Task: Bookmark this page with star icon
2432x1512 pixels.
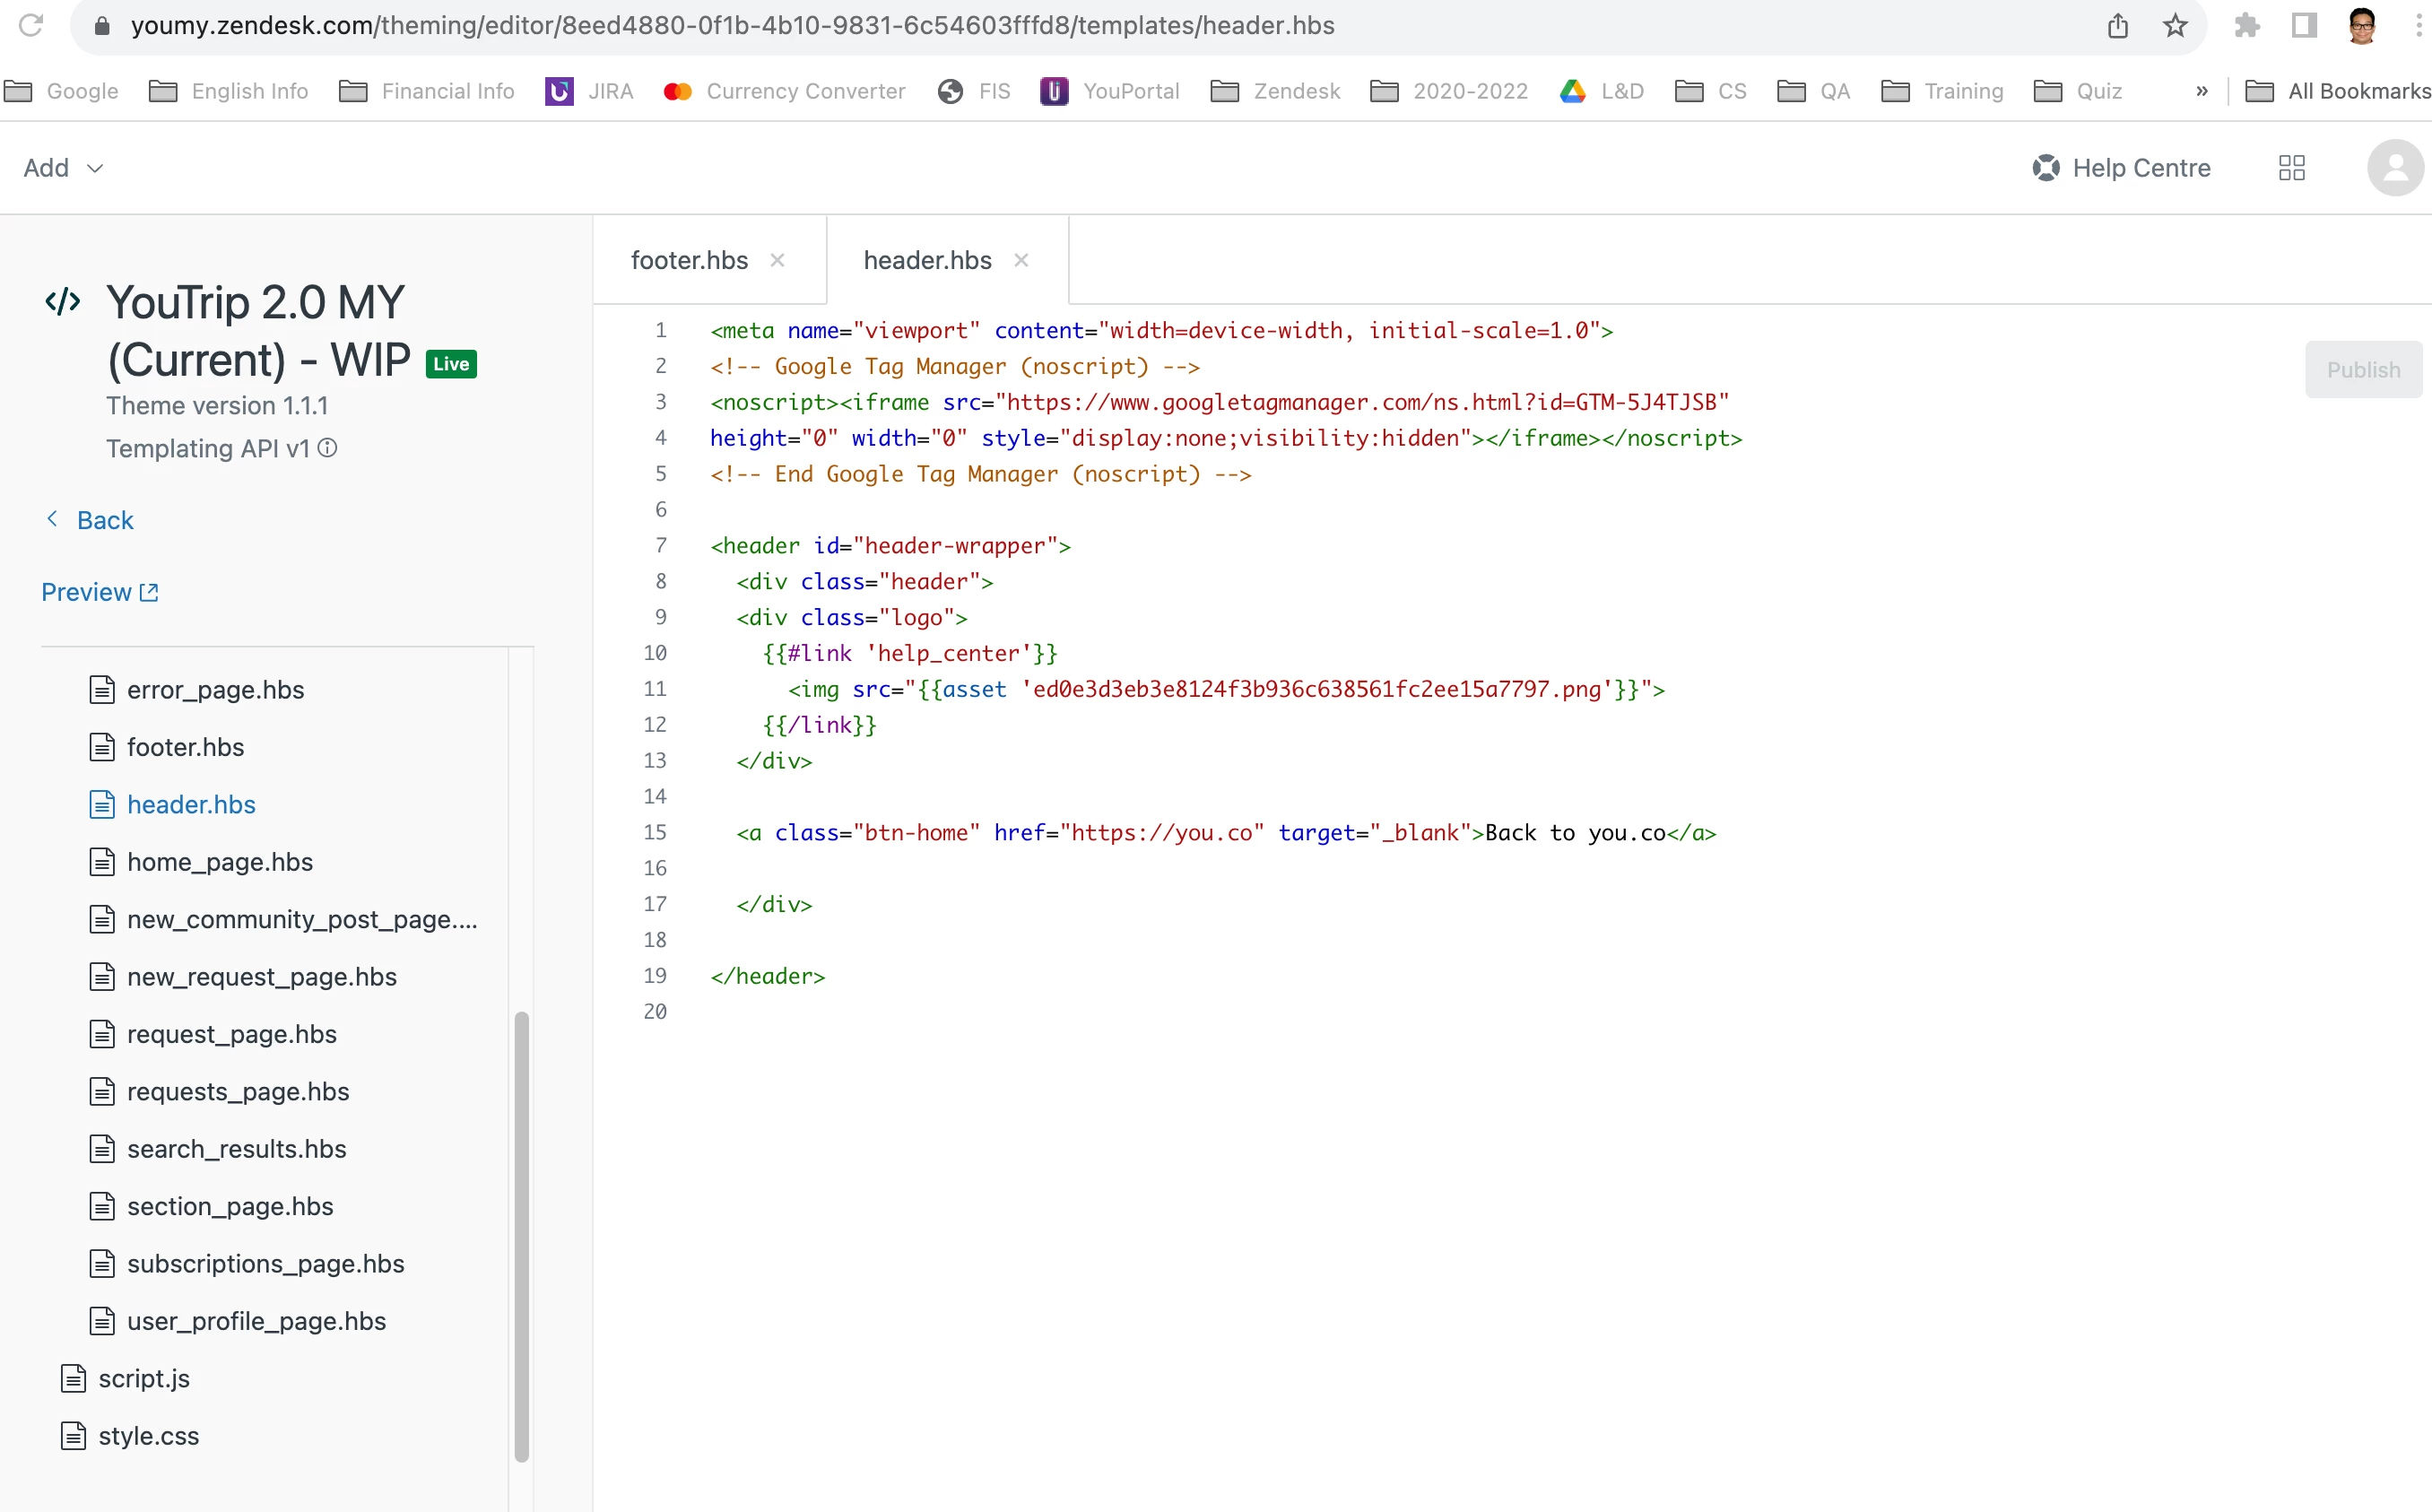Action: coord(2175,26)
